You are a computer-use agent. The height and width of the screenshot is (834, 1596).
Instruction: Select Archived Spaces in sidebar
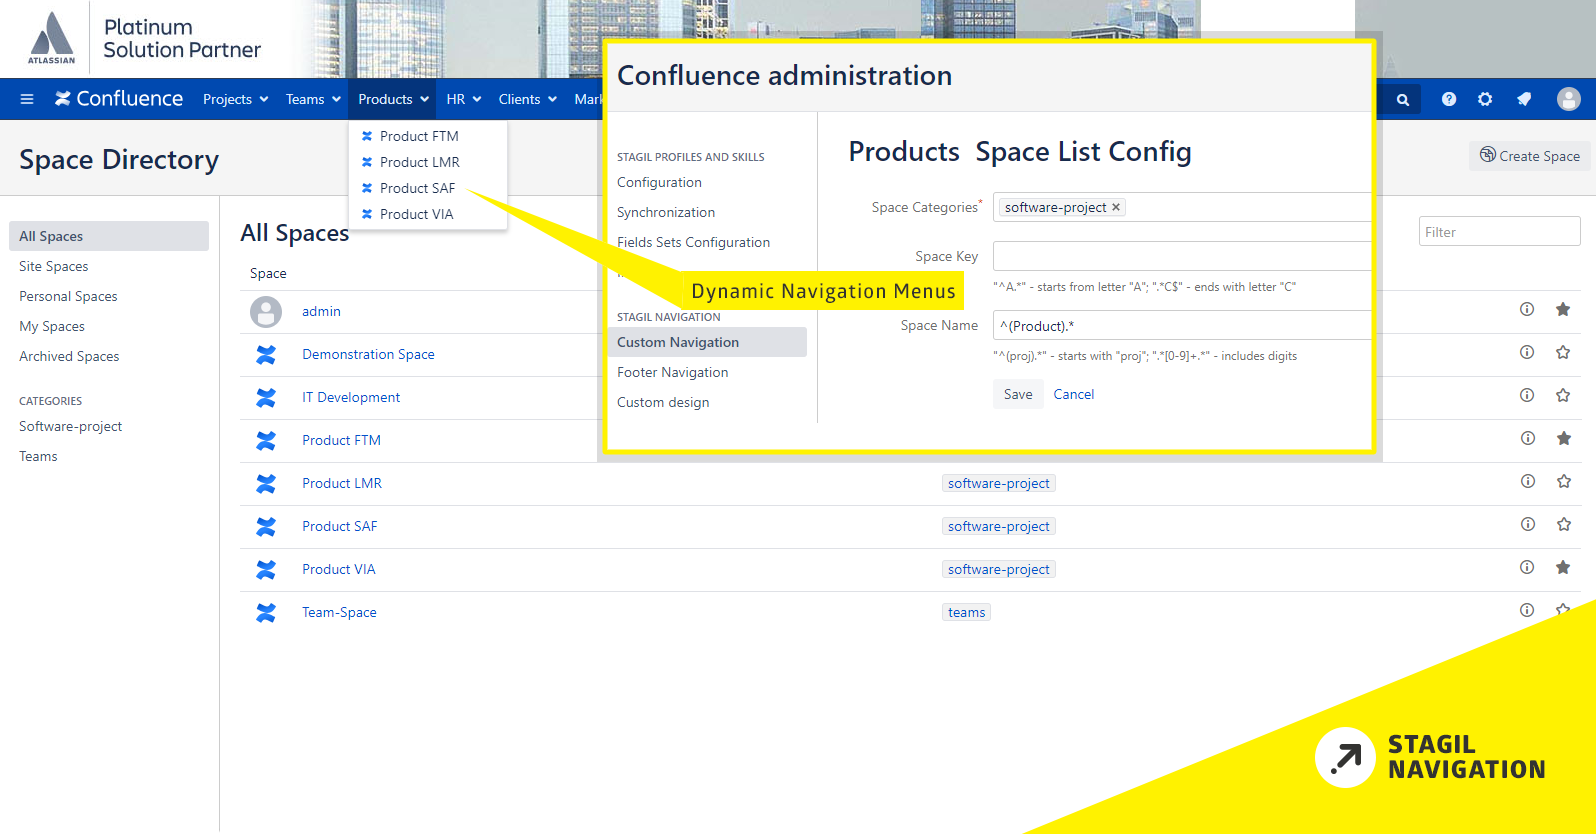[x=69, y=356]
